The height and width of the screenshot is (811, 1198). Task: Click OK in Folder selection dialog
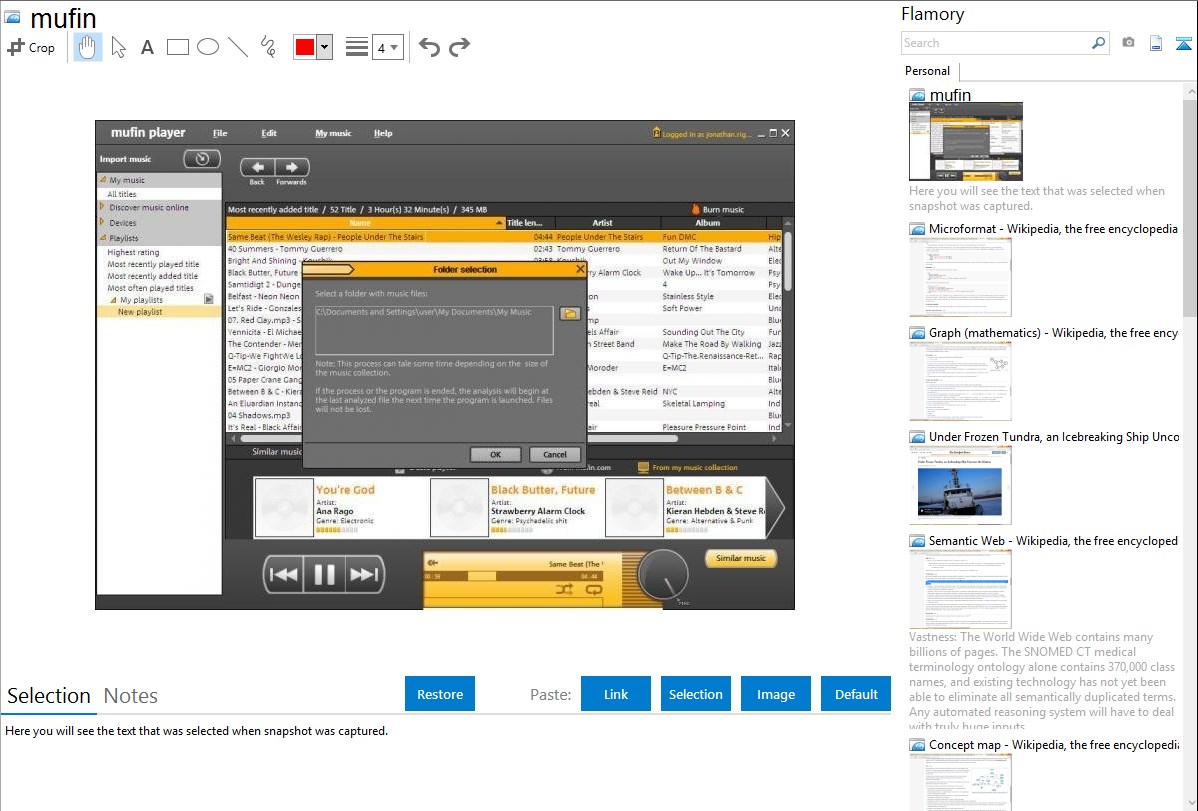tap(495, 454)
